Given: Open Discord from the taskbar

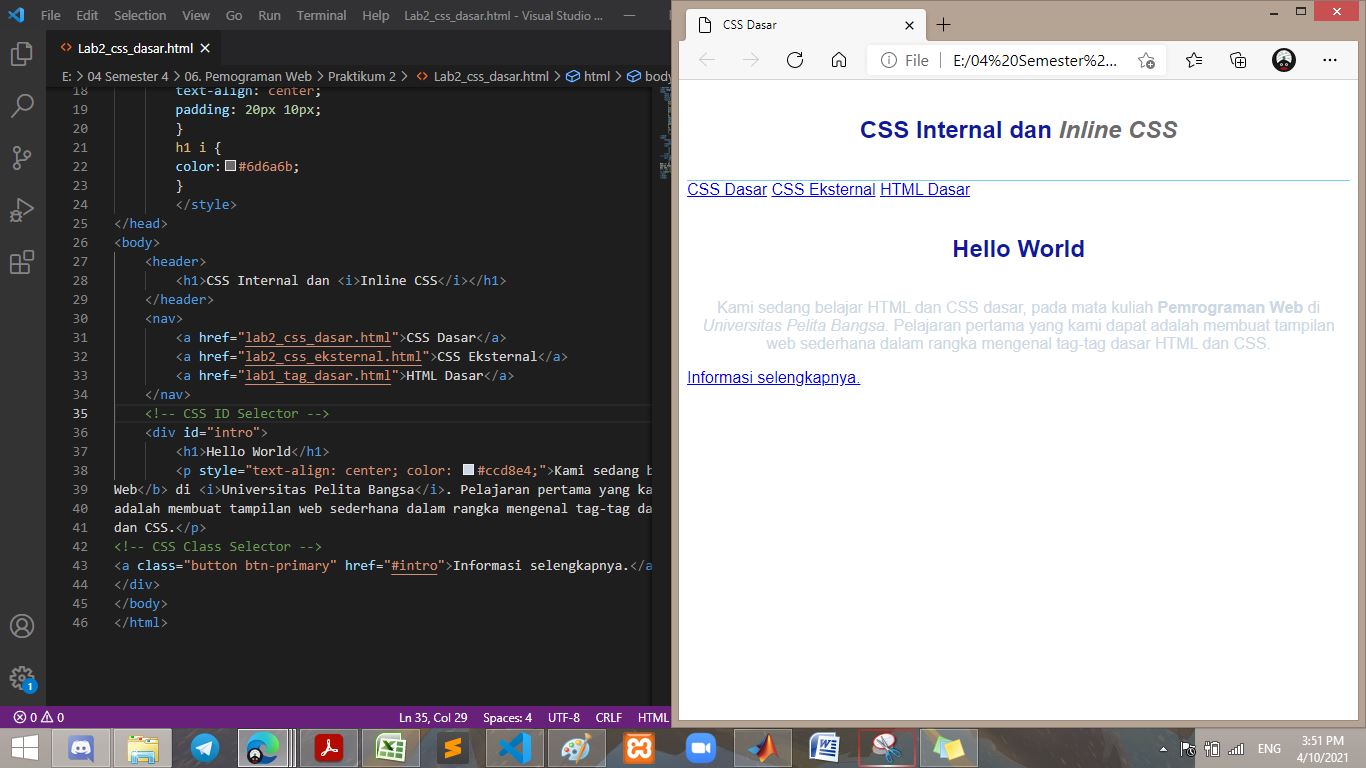Looking at the screenshot, I should 81,747.
